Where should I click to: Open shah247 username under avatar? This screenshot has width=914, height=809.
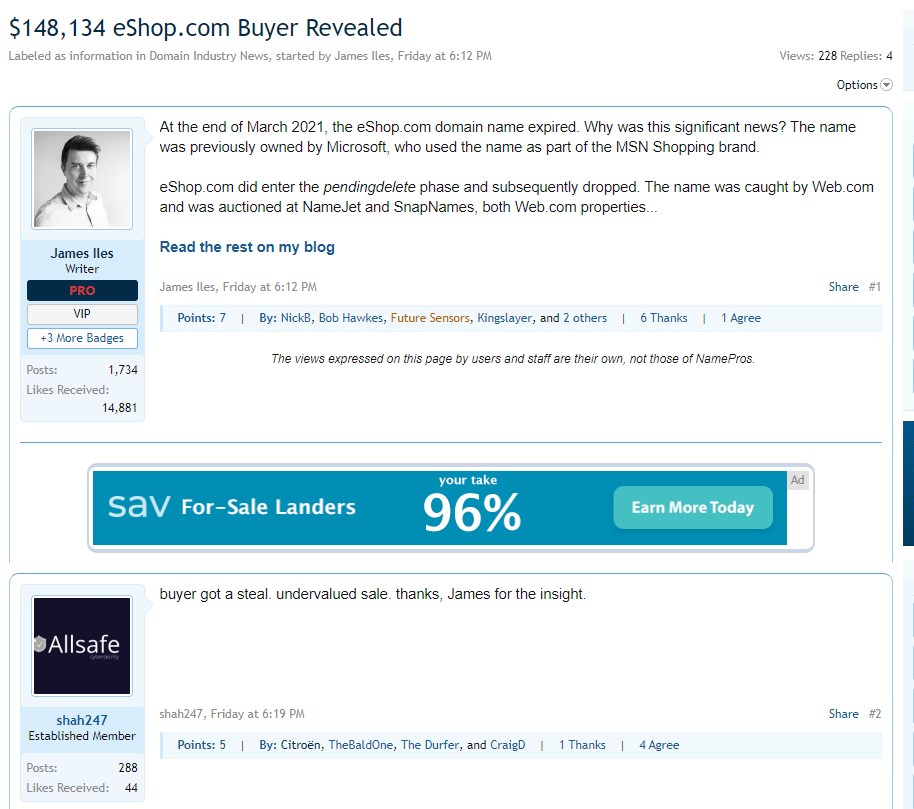(x=82, y=720)
